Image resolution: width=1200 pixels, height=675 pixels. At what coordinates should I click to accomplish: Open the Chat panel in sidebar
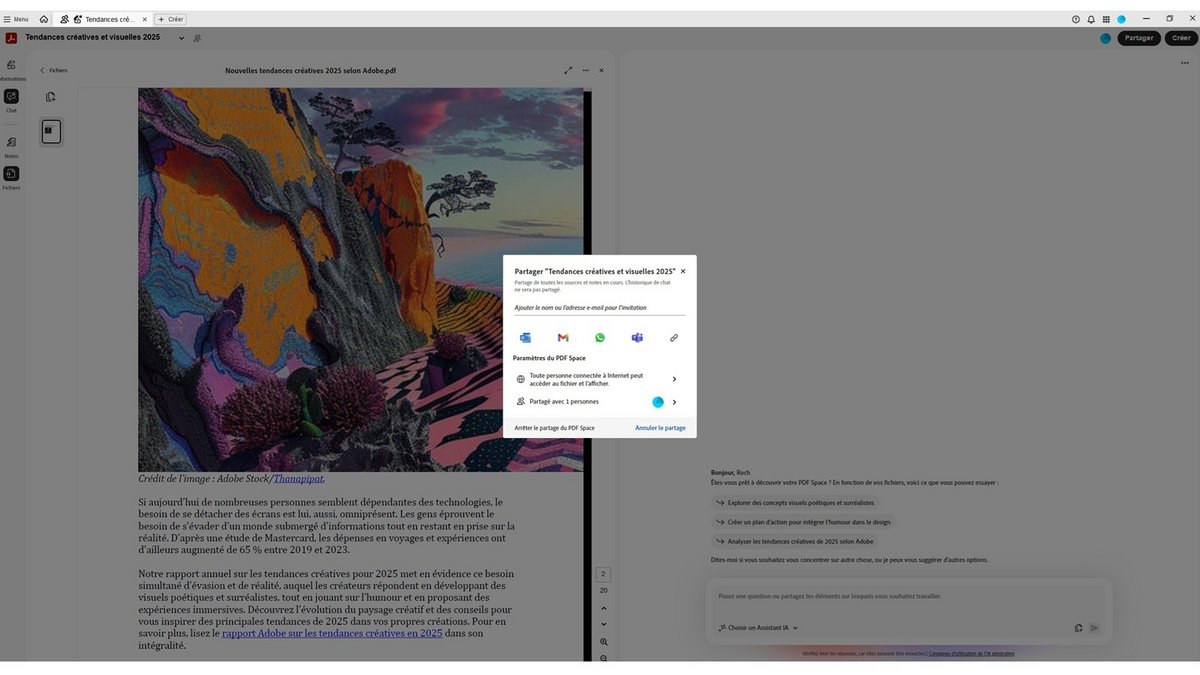[11, 97]
